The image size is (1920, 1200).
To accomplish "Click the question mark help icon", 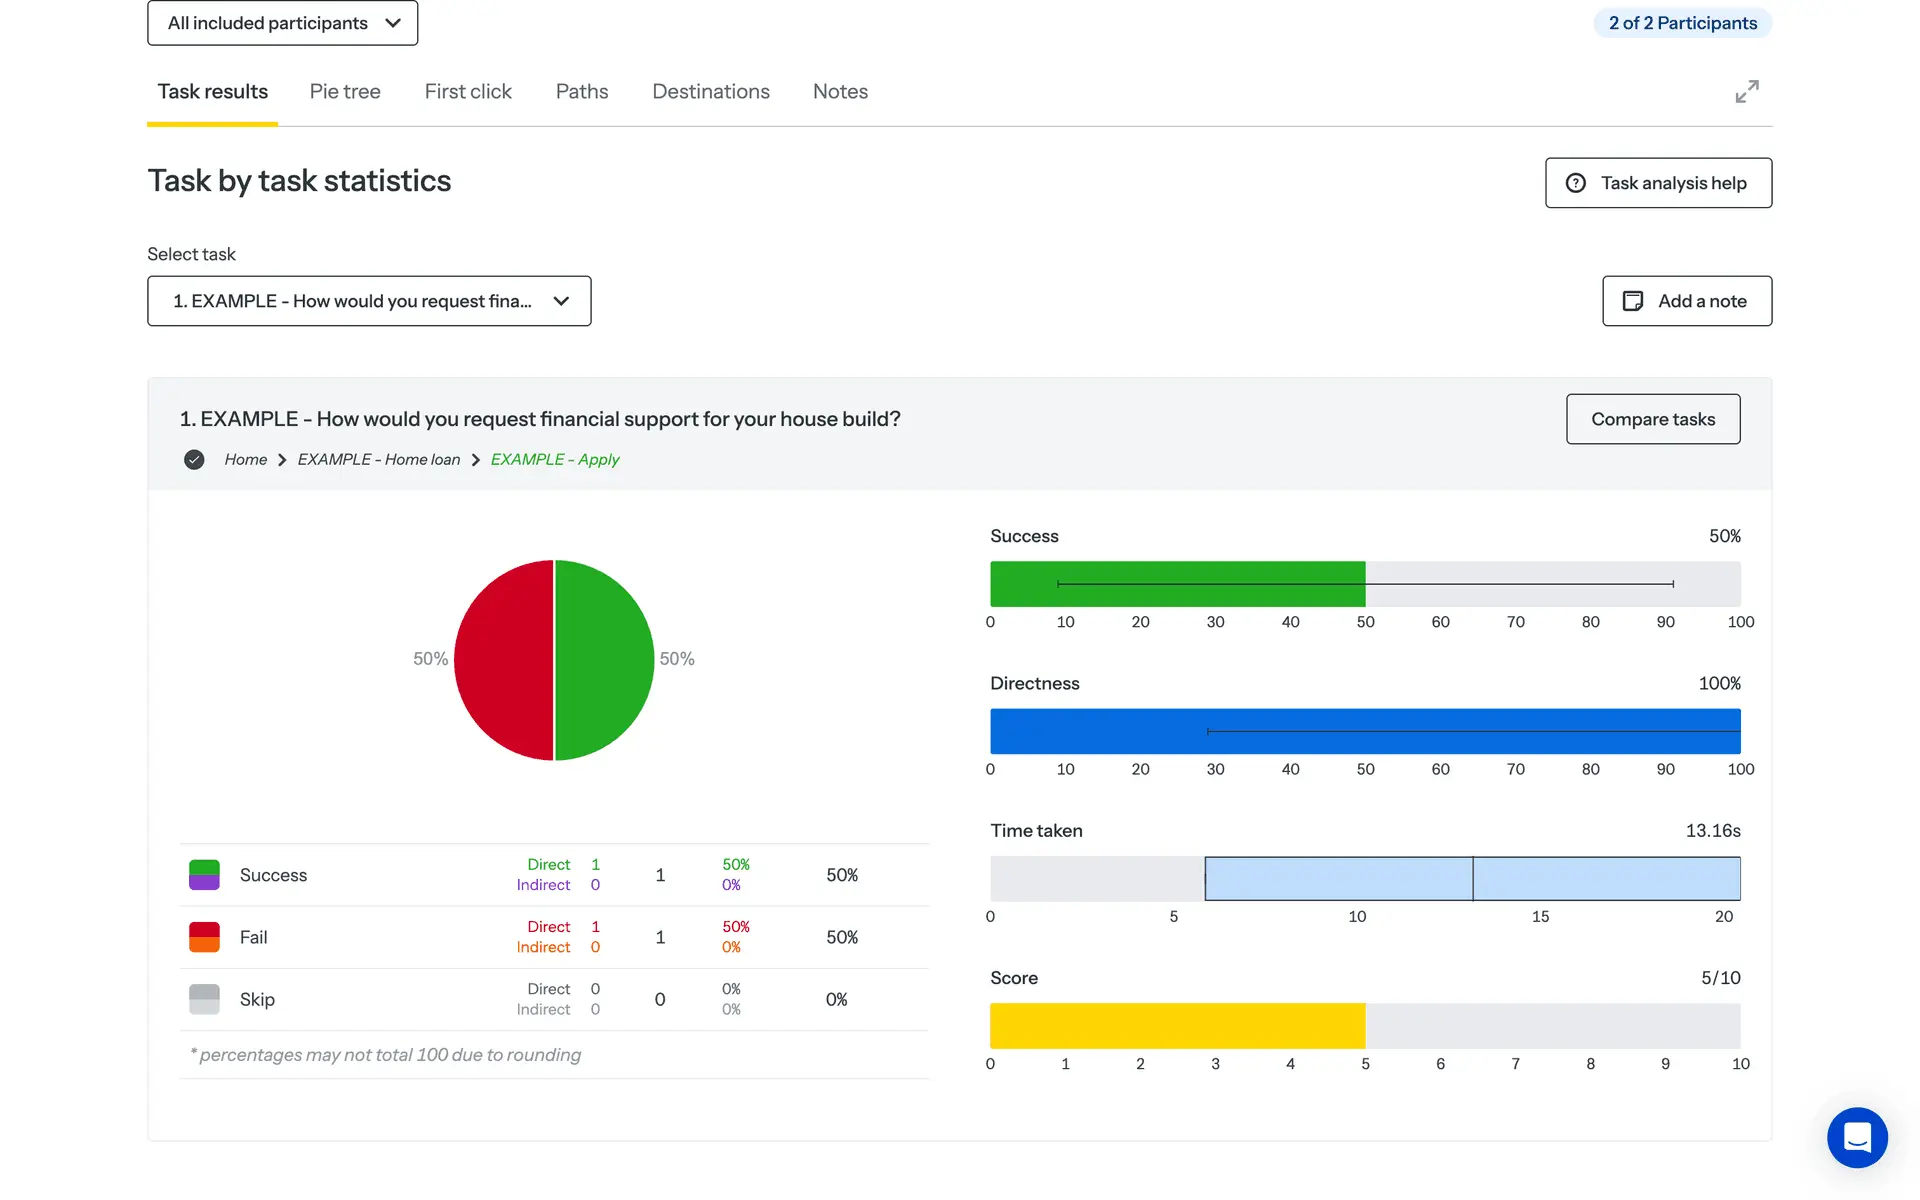I will point(1576,183).
